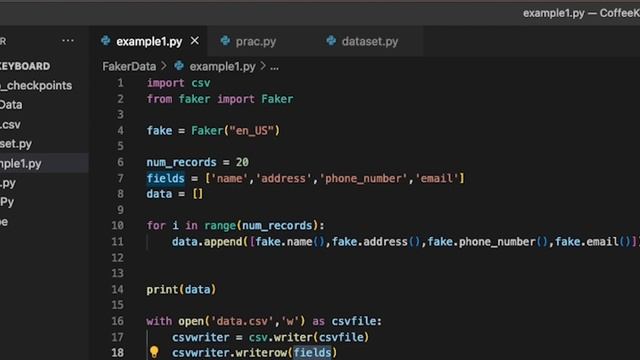Viewport: 640px width, 360px height.
Task: Select example1.py in the breadcrumb
Action: pos(222,67)
